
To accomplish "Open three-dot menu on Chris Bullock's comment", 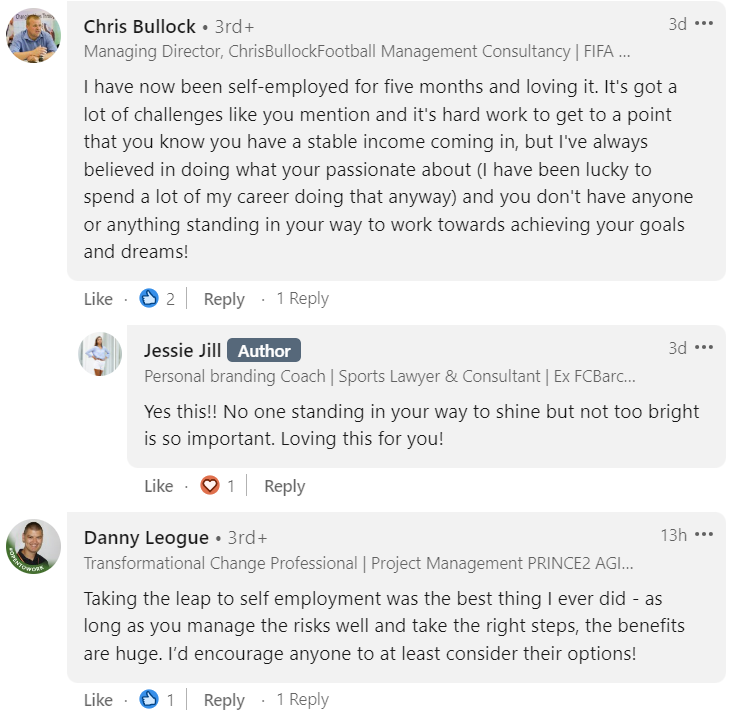I will [x=704, y=24].
